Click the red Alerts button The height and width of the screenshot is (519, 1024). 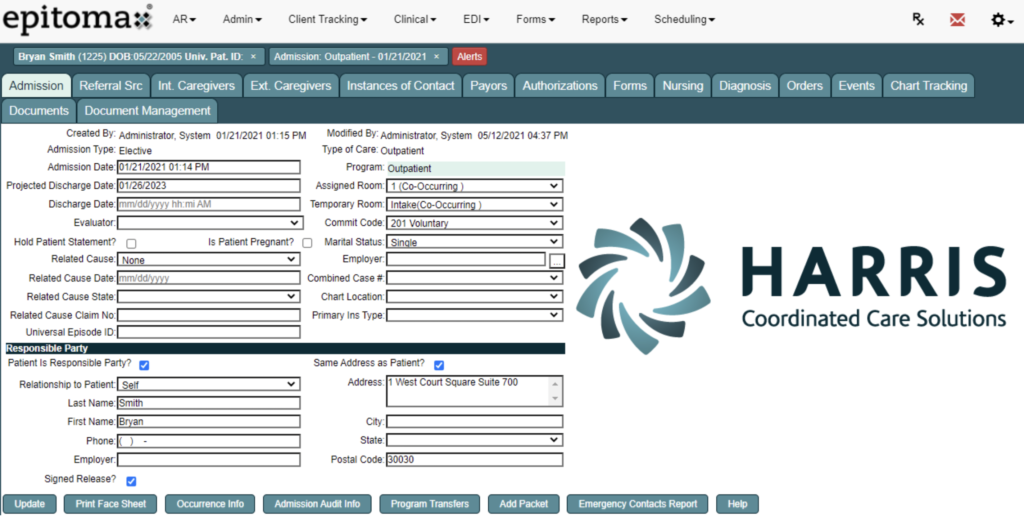pos(470,57)
